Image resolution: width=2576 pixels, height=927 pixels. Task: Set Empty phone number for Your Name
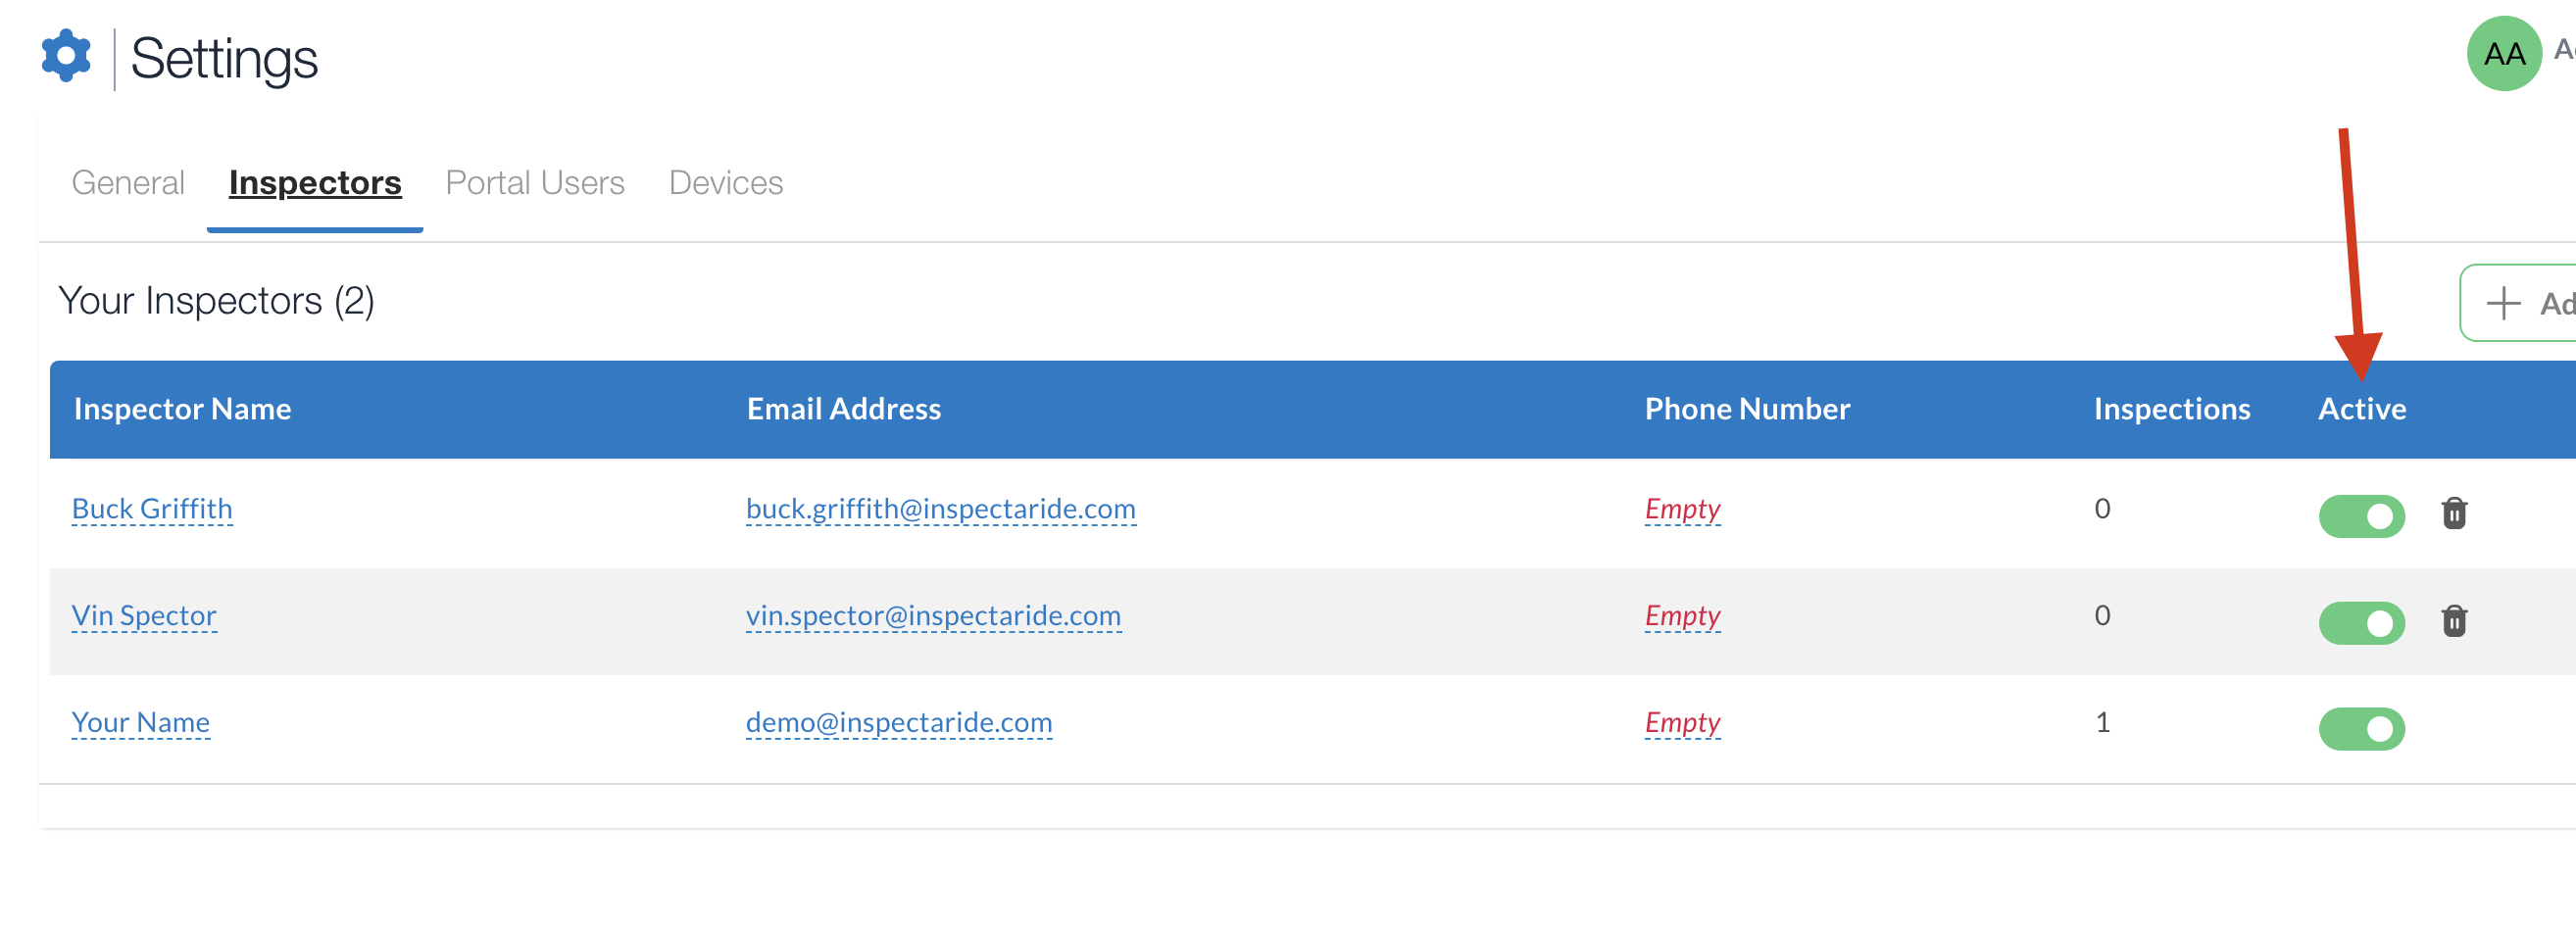(x=1682, y=722)
